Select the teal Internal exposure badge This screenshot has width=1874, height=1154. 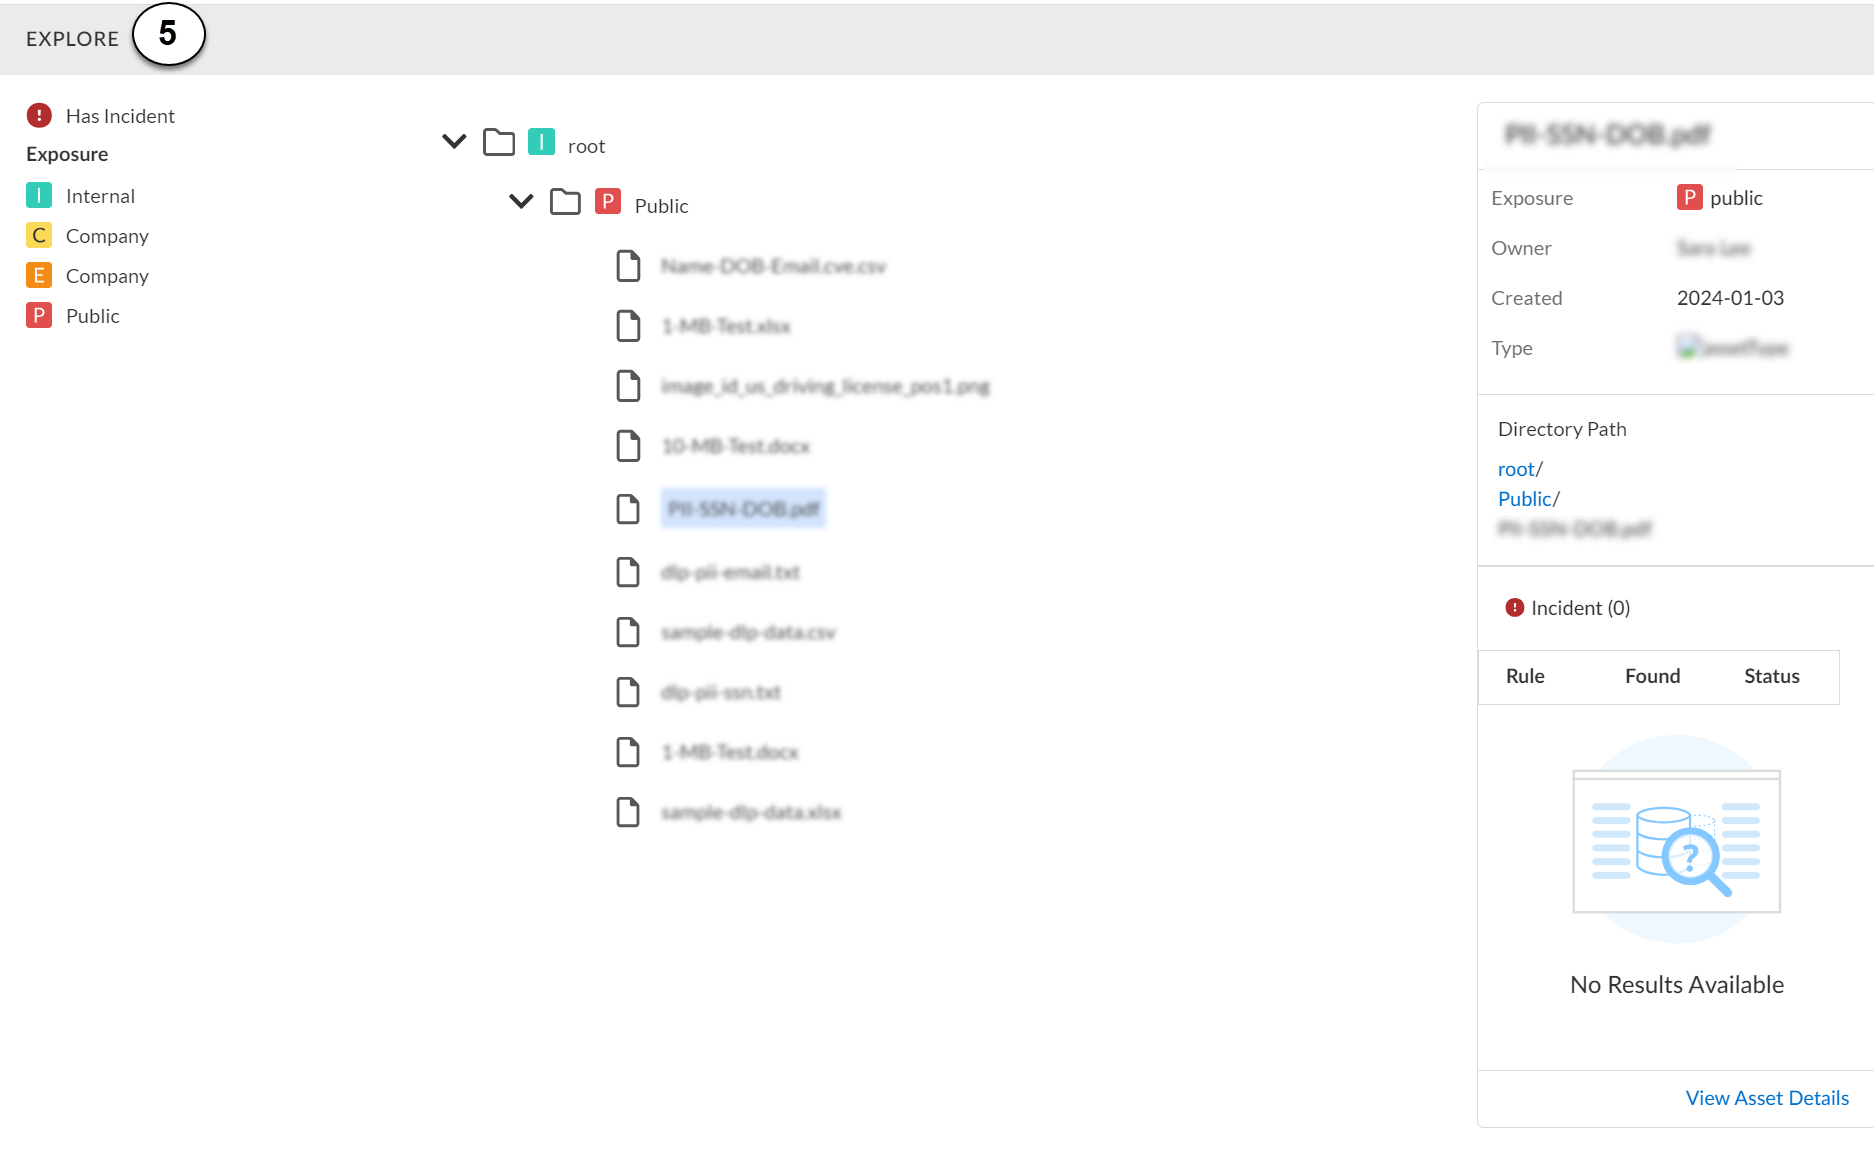39,196
